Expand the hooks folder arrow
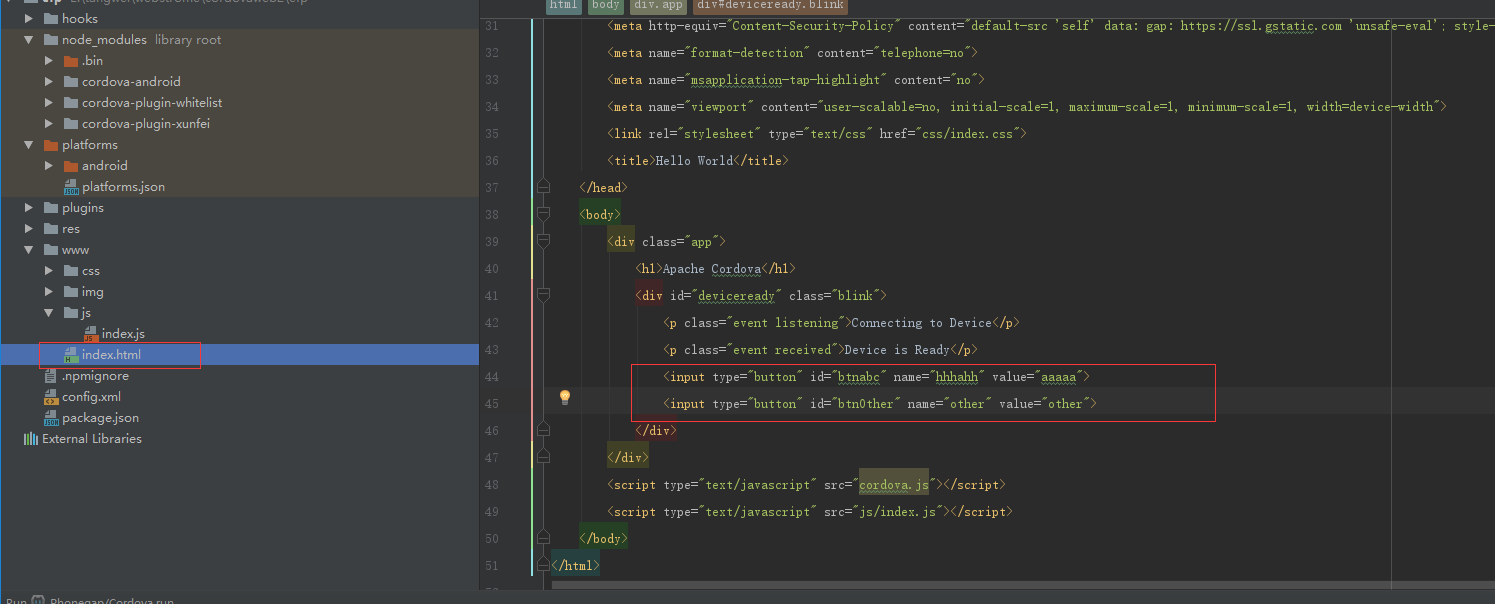1495x604 pixels. [30, 18]
